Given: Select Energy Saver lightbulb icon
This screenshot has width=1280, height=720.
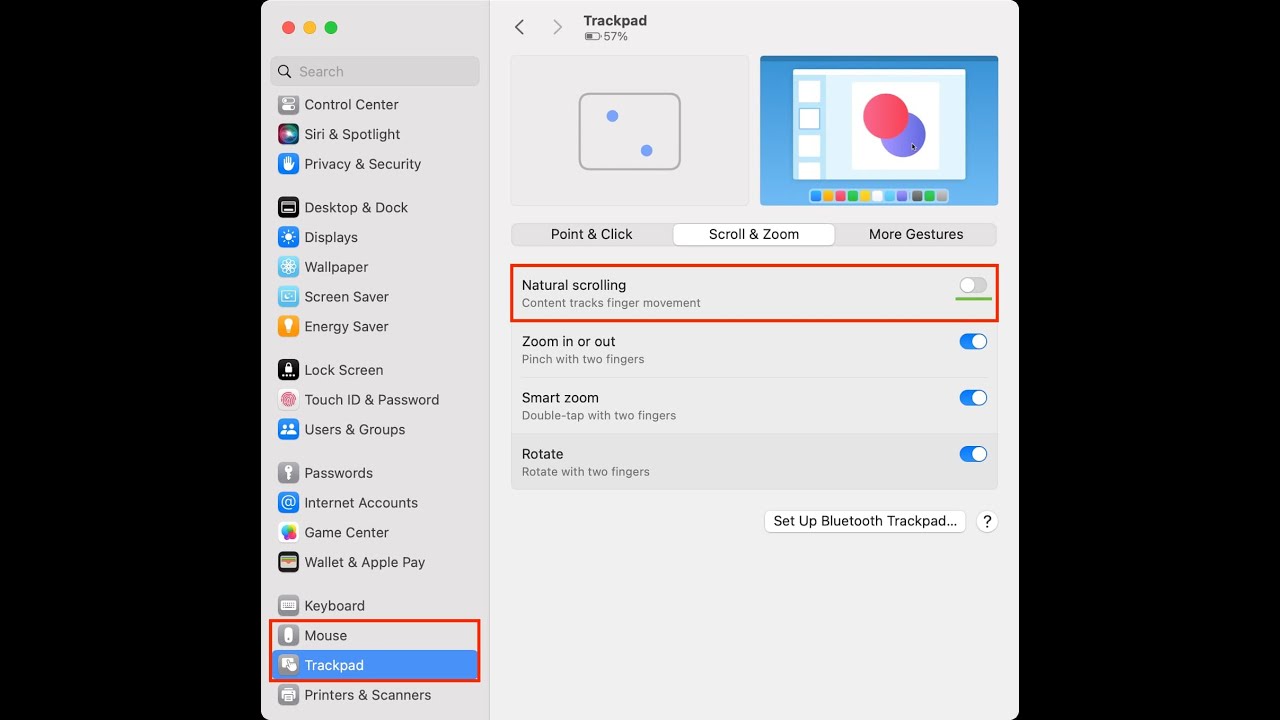Looking at the screenshot, I should (289, 326).
